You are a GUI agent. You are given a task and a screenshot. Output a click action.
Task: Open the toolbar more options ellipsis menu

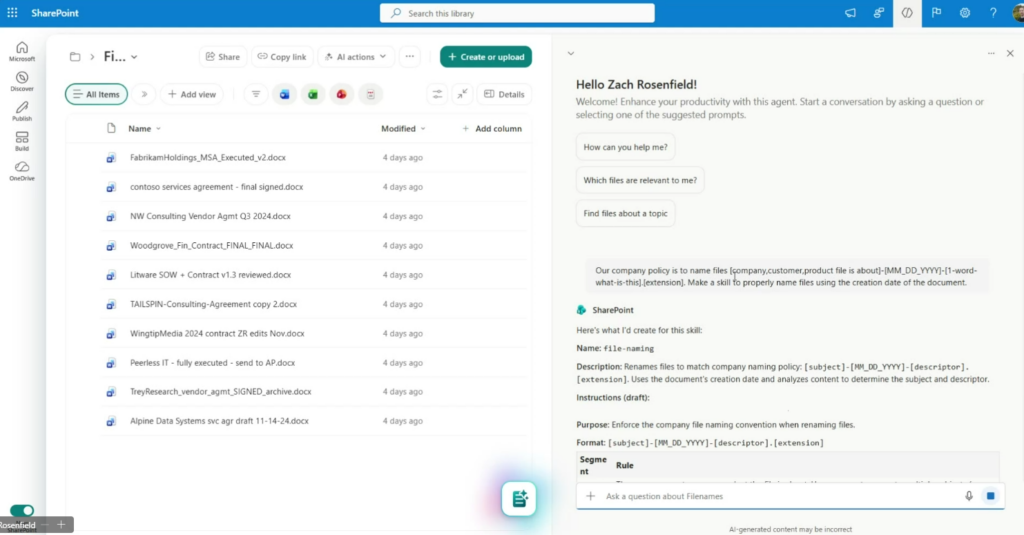[x=409, y=57]
